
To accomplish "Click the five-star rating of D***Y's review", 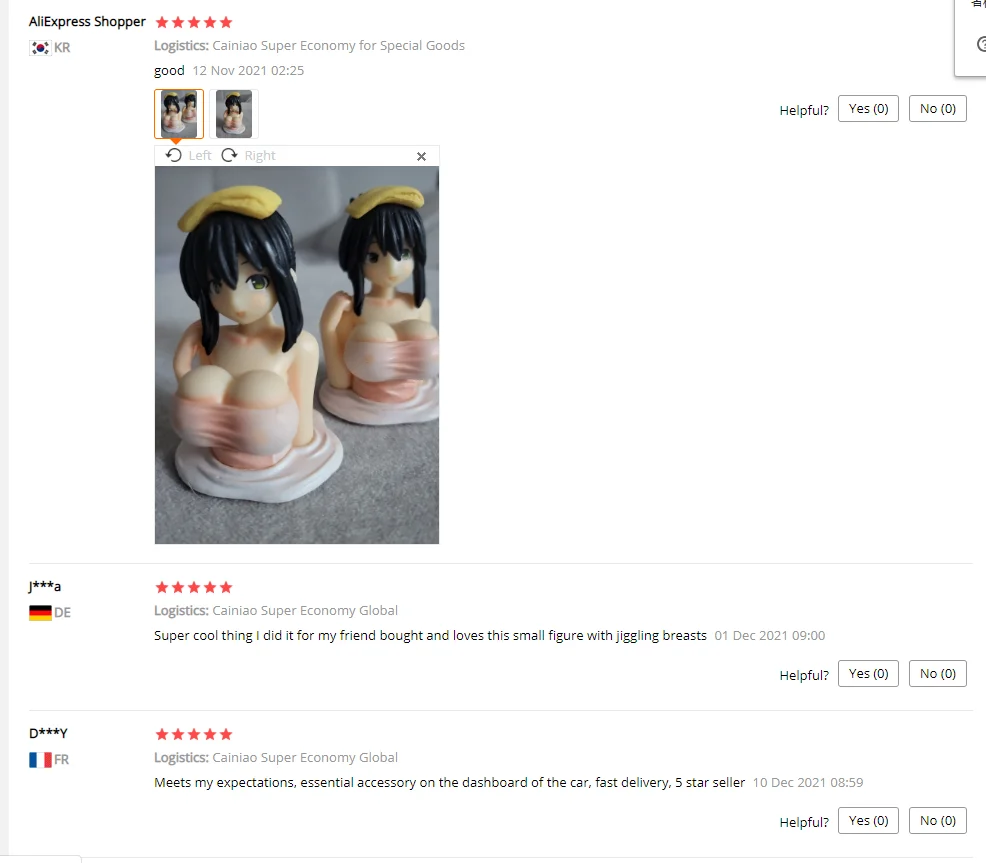I will [x=194, y=734].
